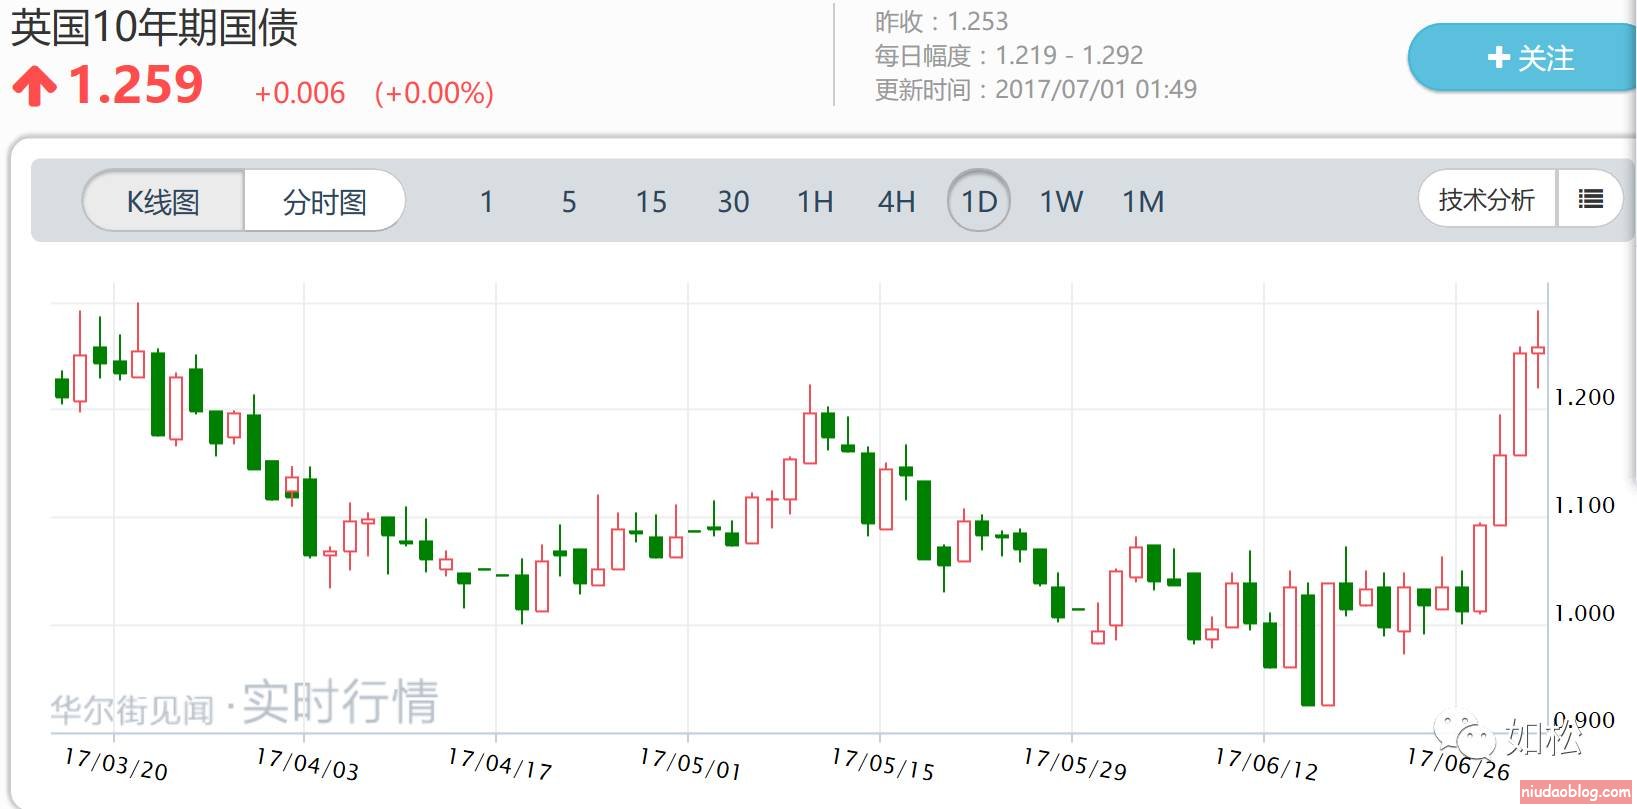Click the 更新时间 update time text

pyautogui.click(x=1035, y=89)
